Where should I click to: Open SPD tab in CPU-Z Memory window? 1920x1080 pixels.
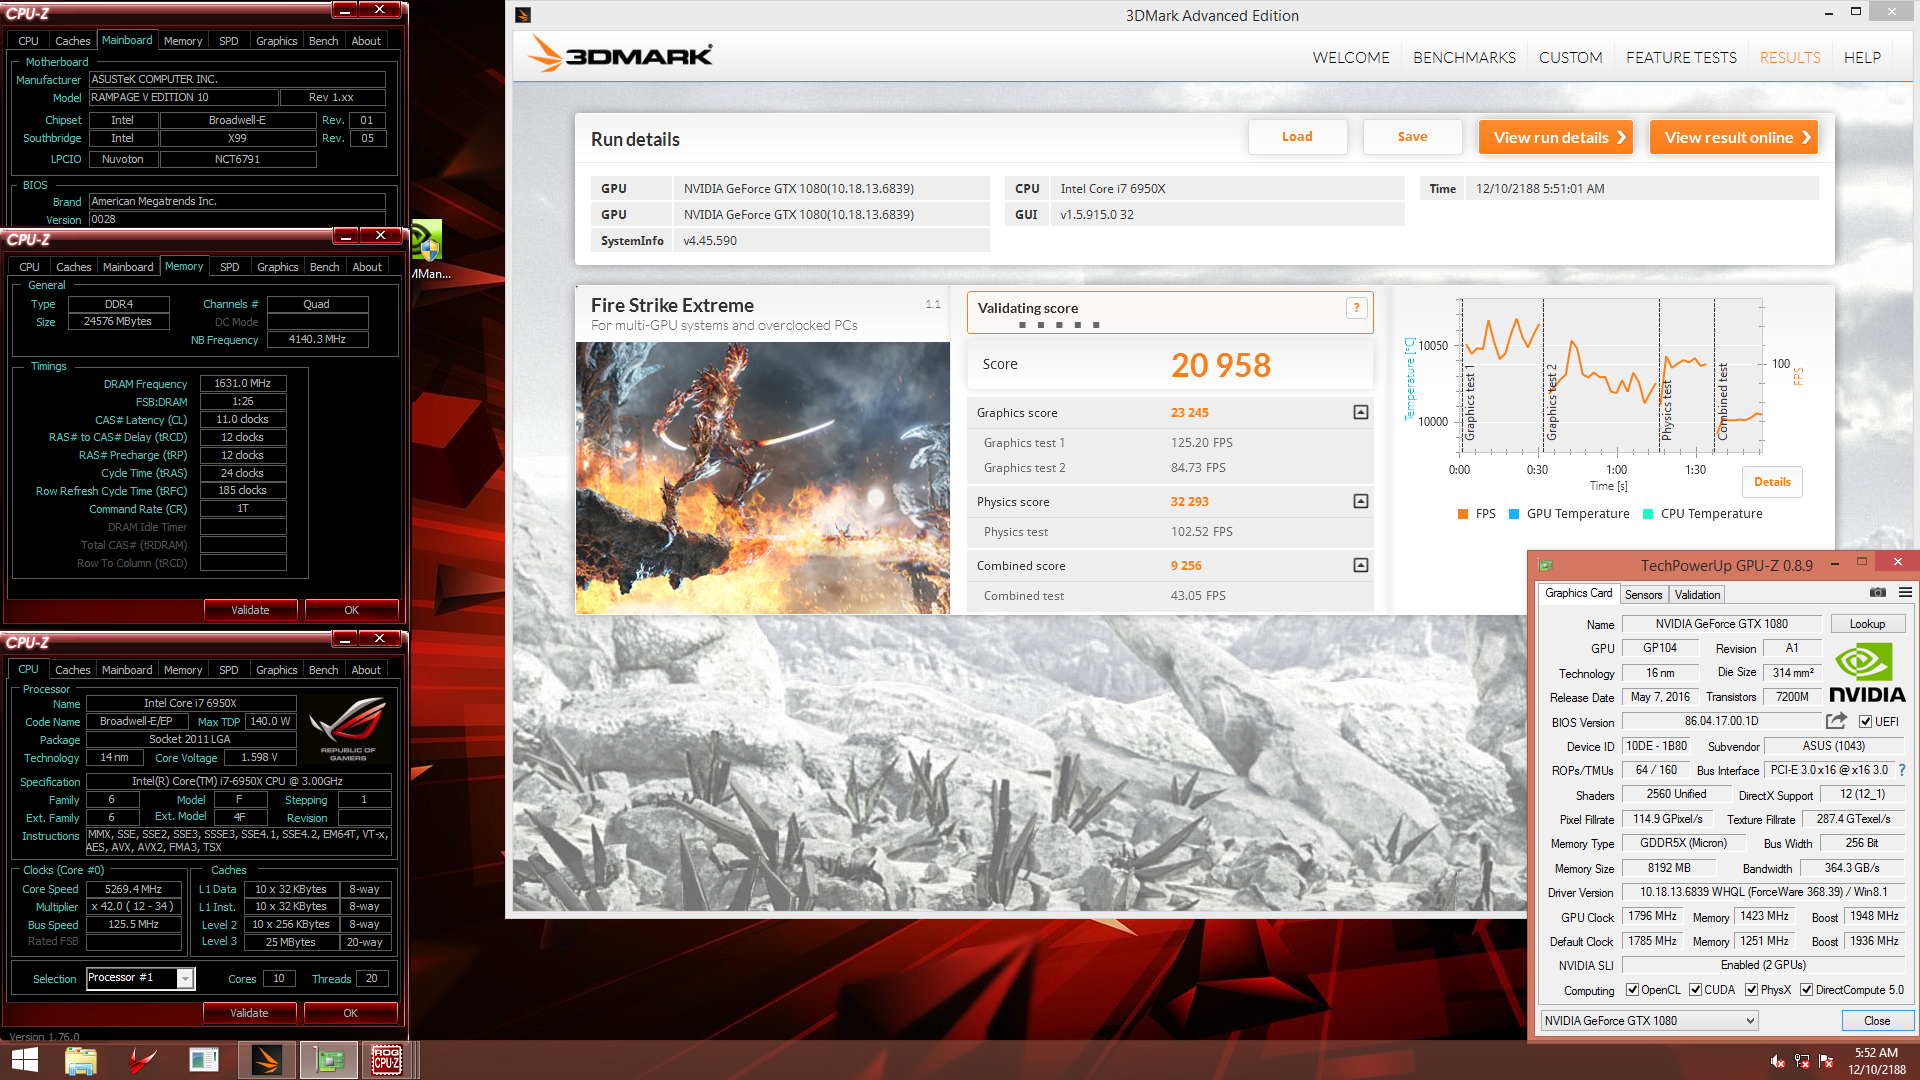pyautogui.click(x=229, y=267)
